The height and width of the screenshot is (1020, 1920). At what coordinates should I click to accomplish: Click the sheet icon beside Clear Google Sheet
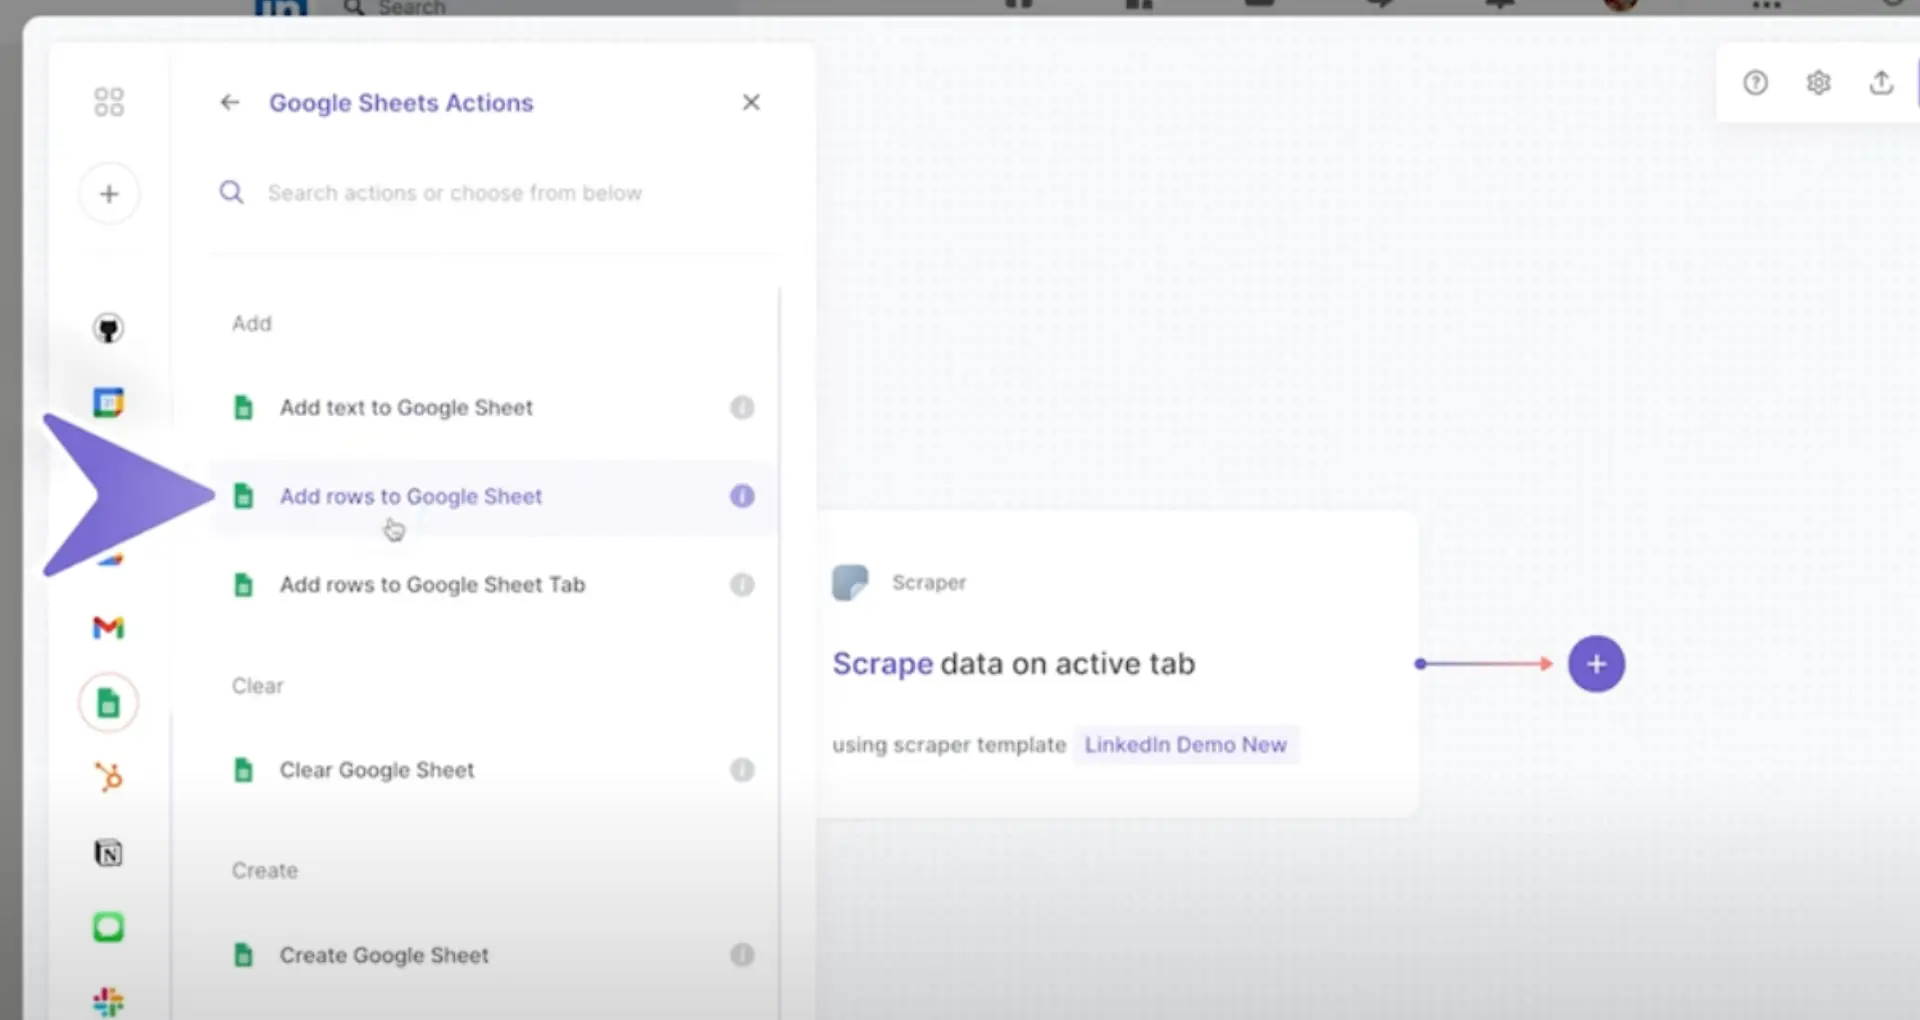pos(243,770)
